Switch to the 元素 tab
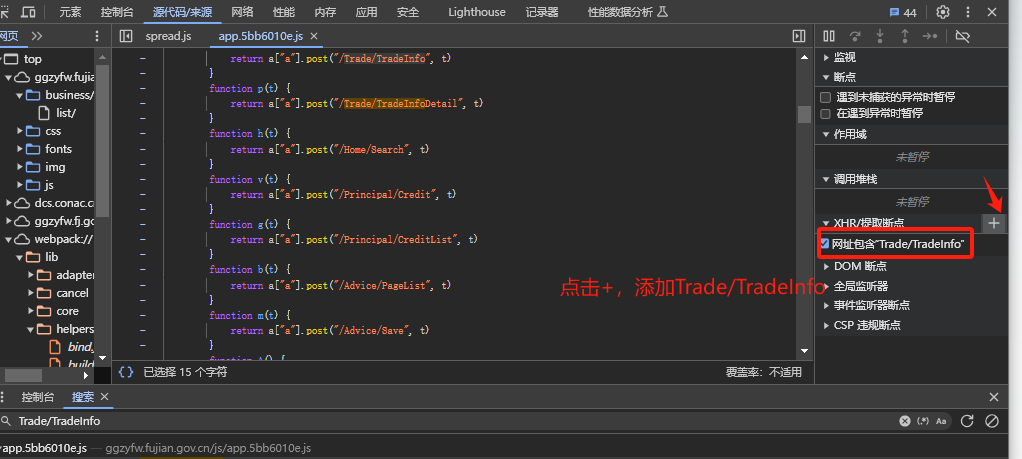The width and height of the screenshot is (1022, 459). tap(70, 12)
